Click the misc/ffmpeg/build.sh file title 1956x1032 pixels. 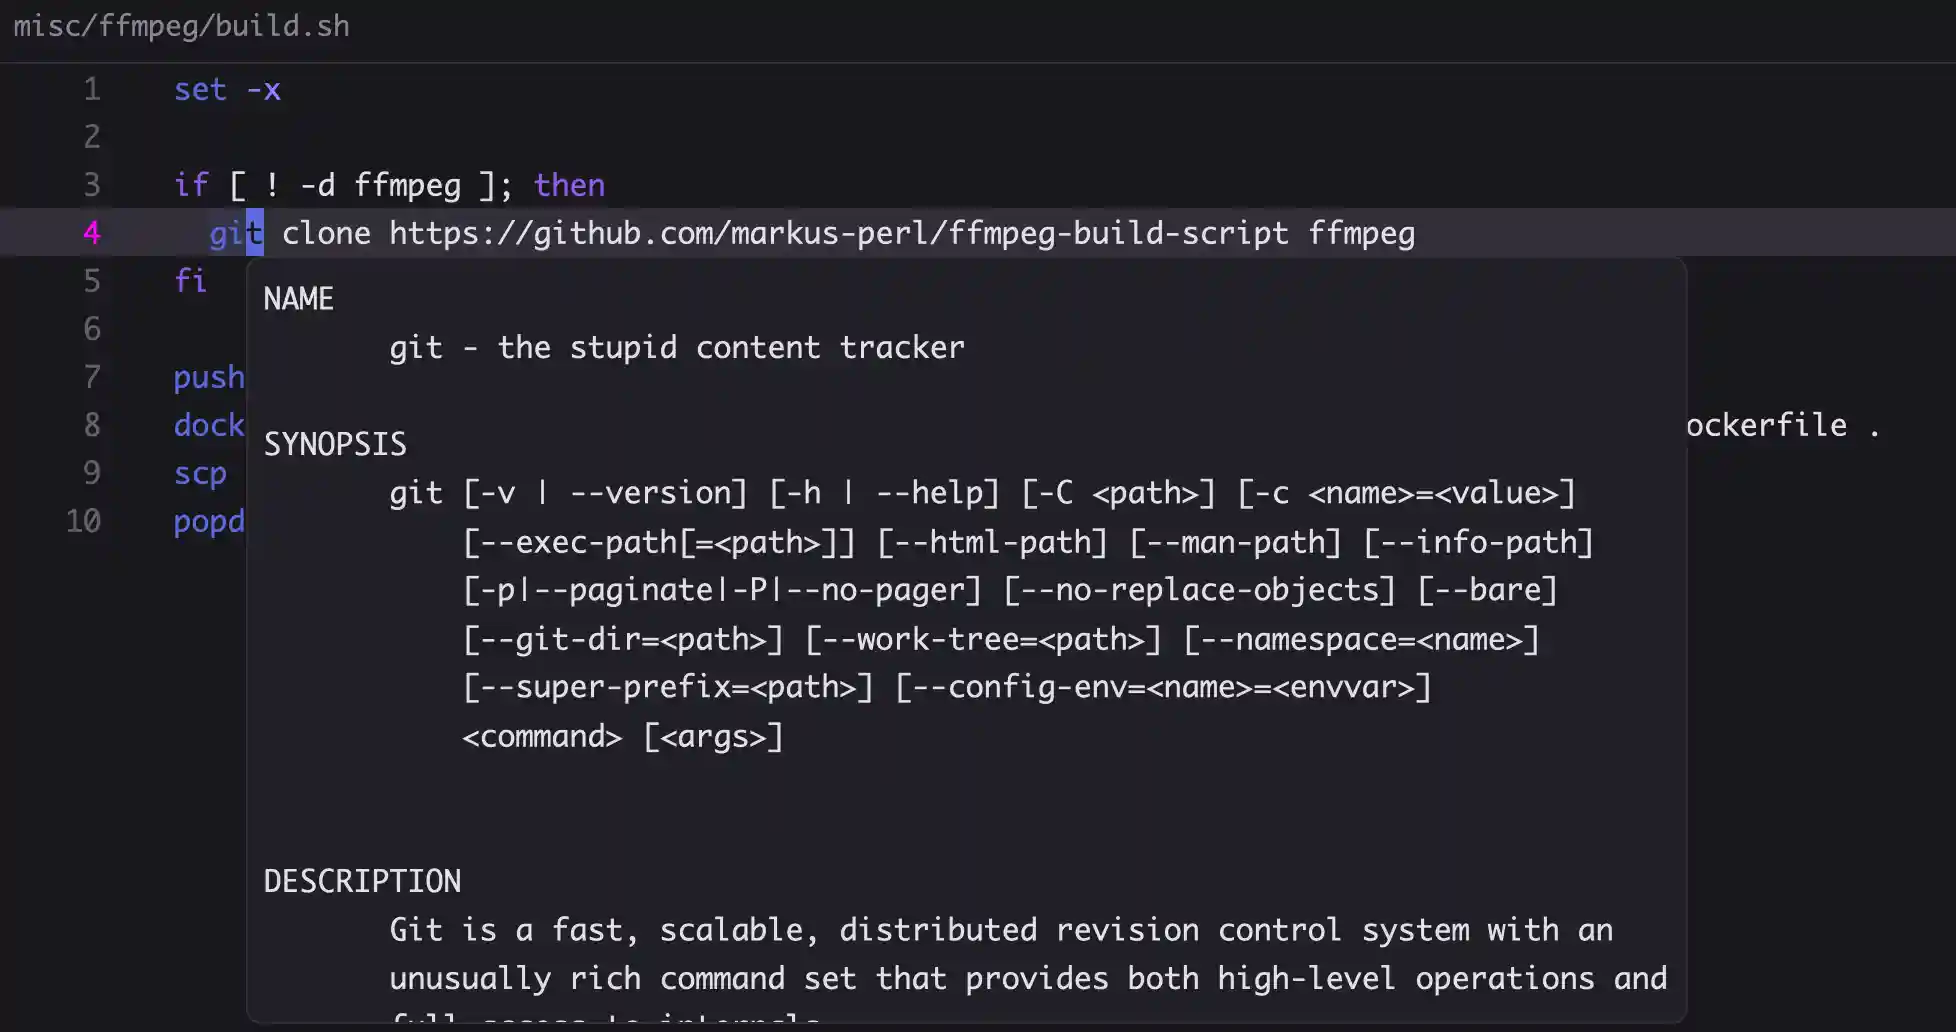pos(180,27)
